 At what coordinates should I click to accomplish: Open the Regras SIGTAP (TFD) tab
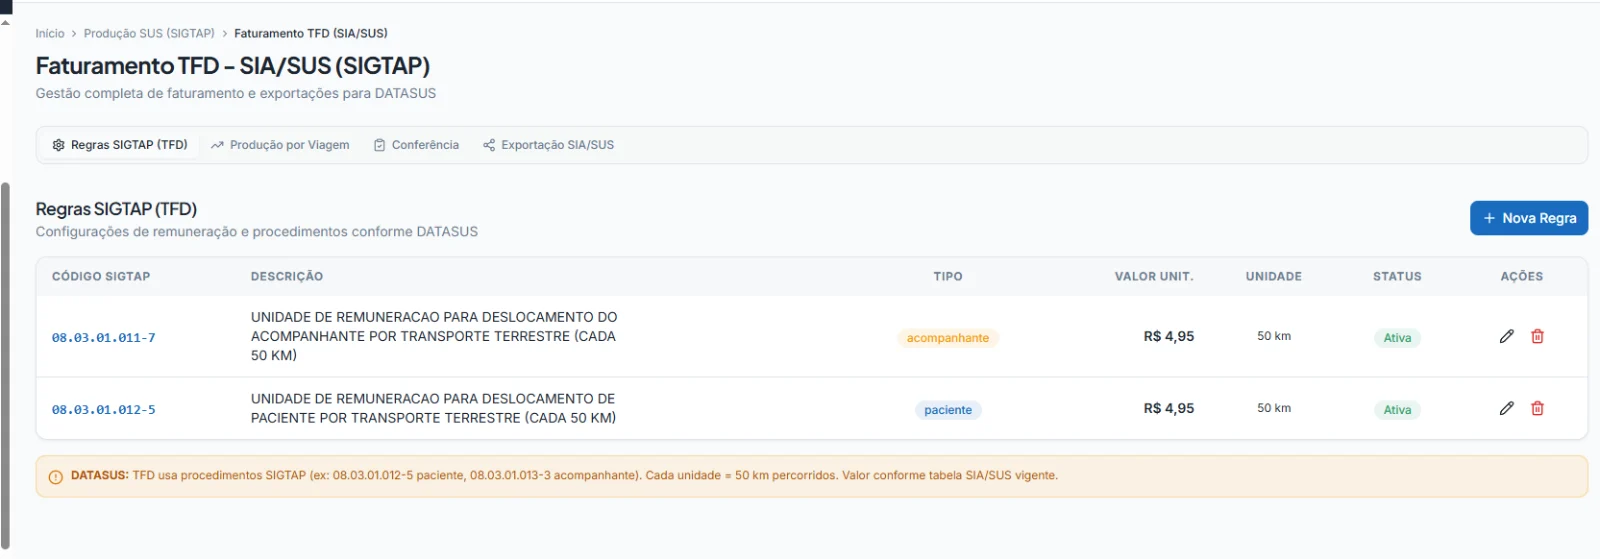120,145
